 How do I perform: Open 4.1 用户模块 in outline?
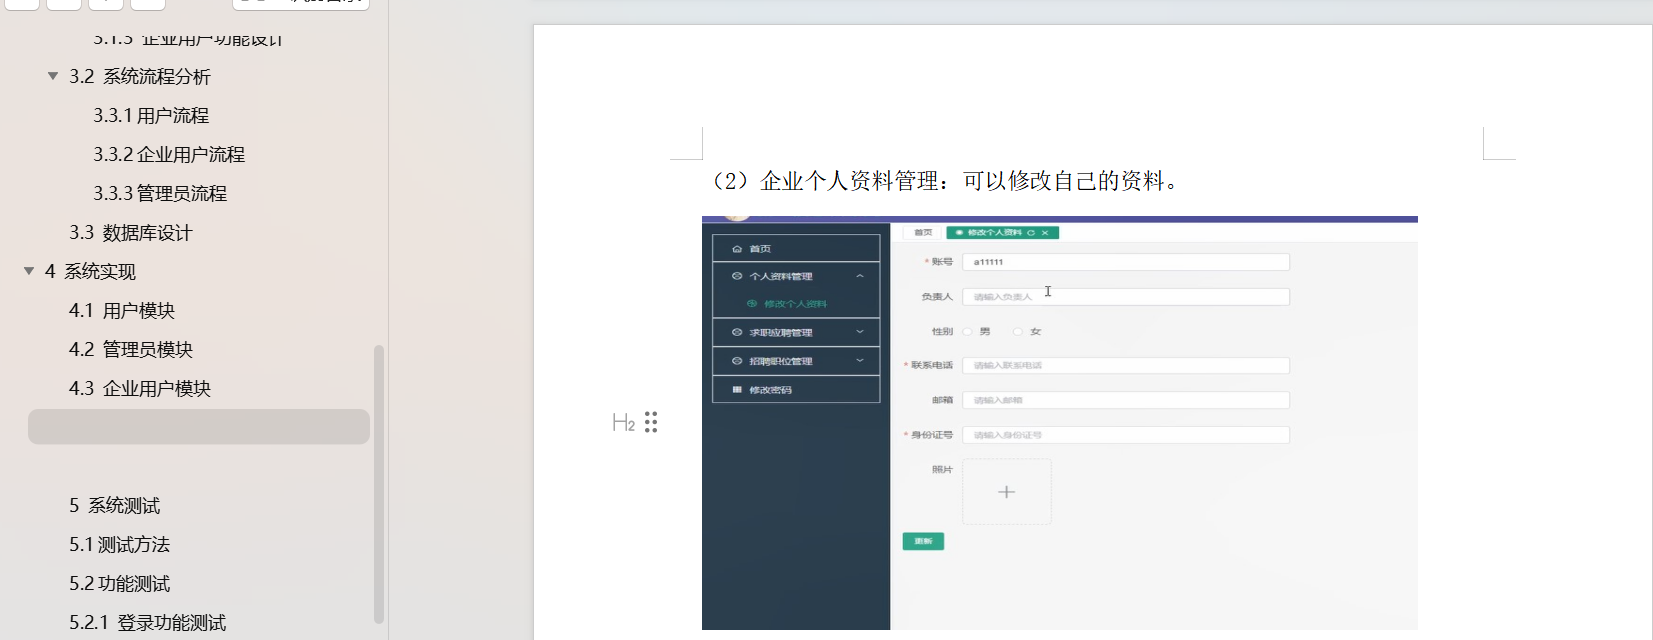tap(122, 311)
